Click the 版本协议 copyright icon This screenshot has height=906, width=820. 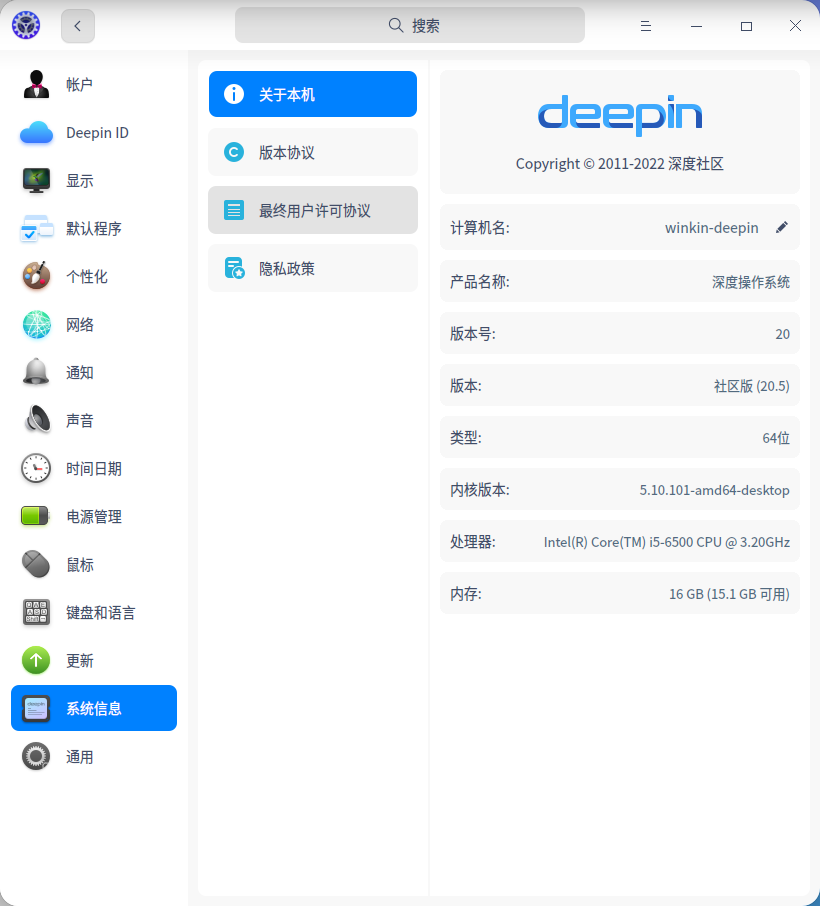234,152
